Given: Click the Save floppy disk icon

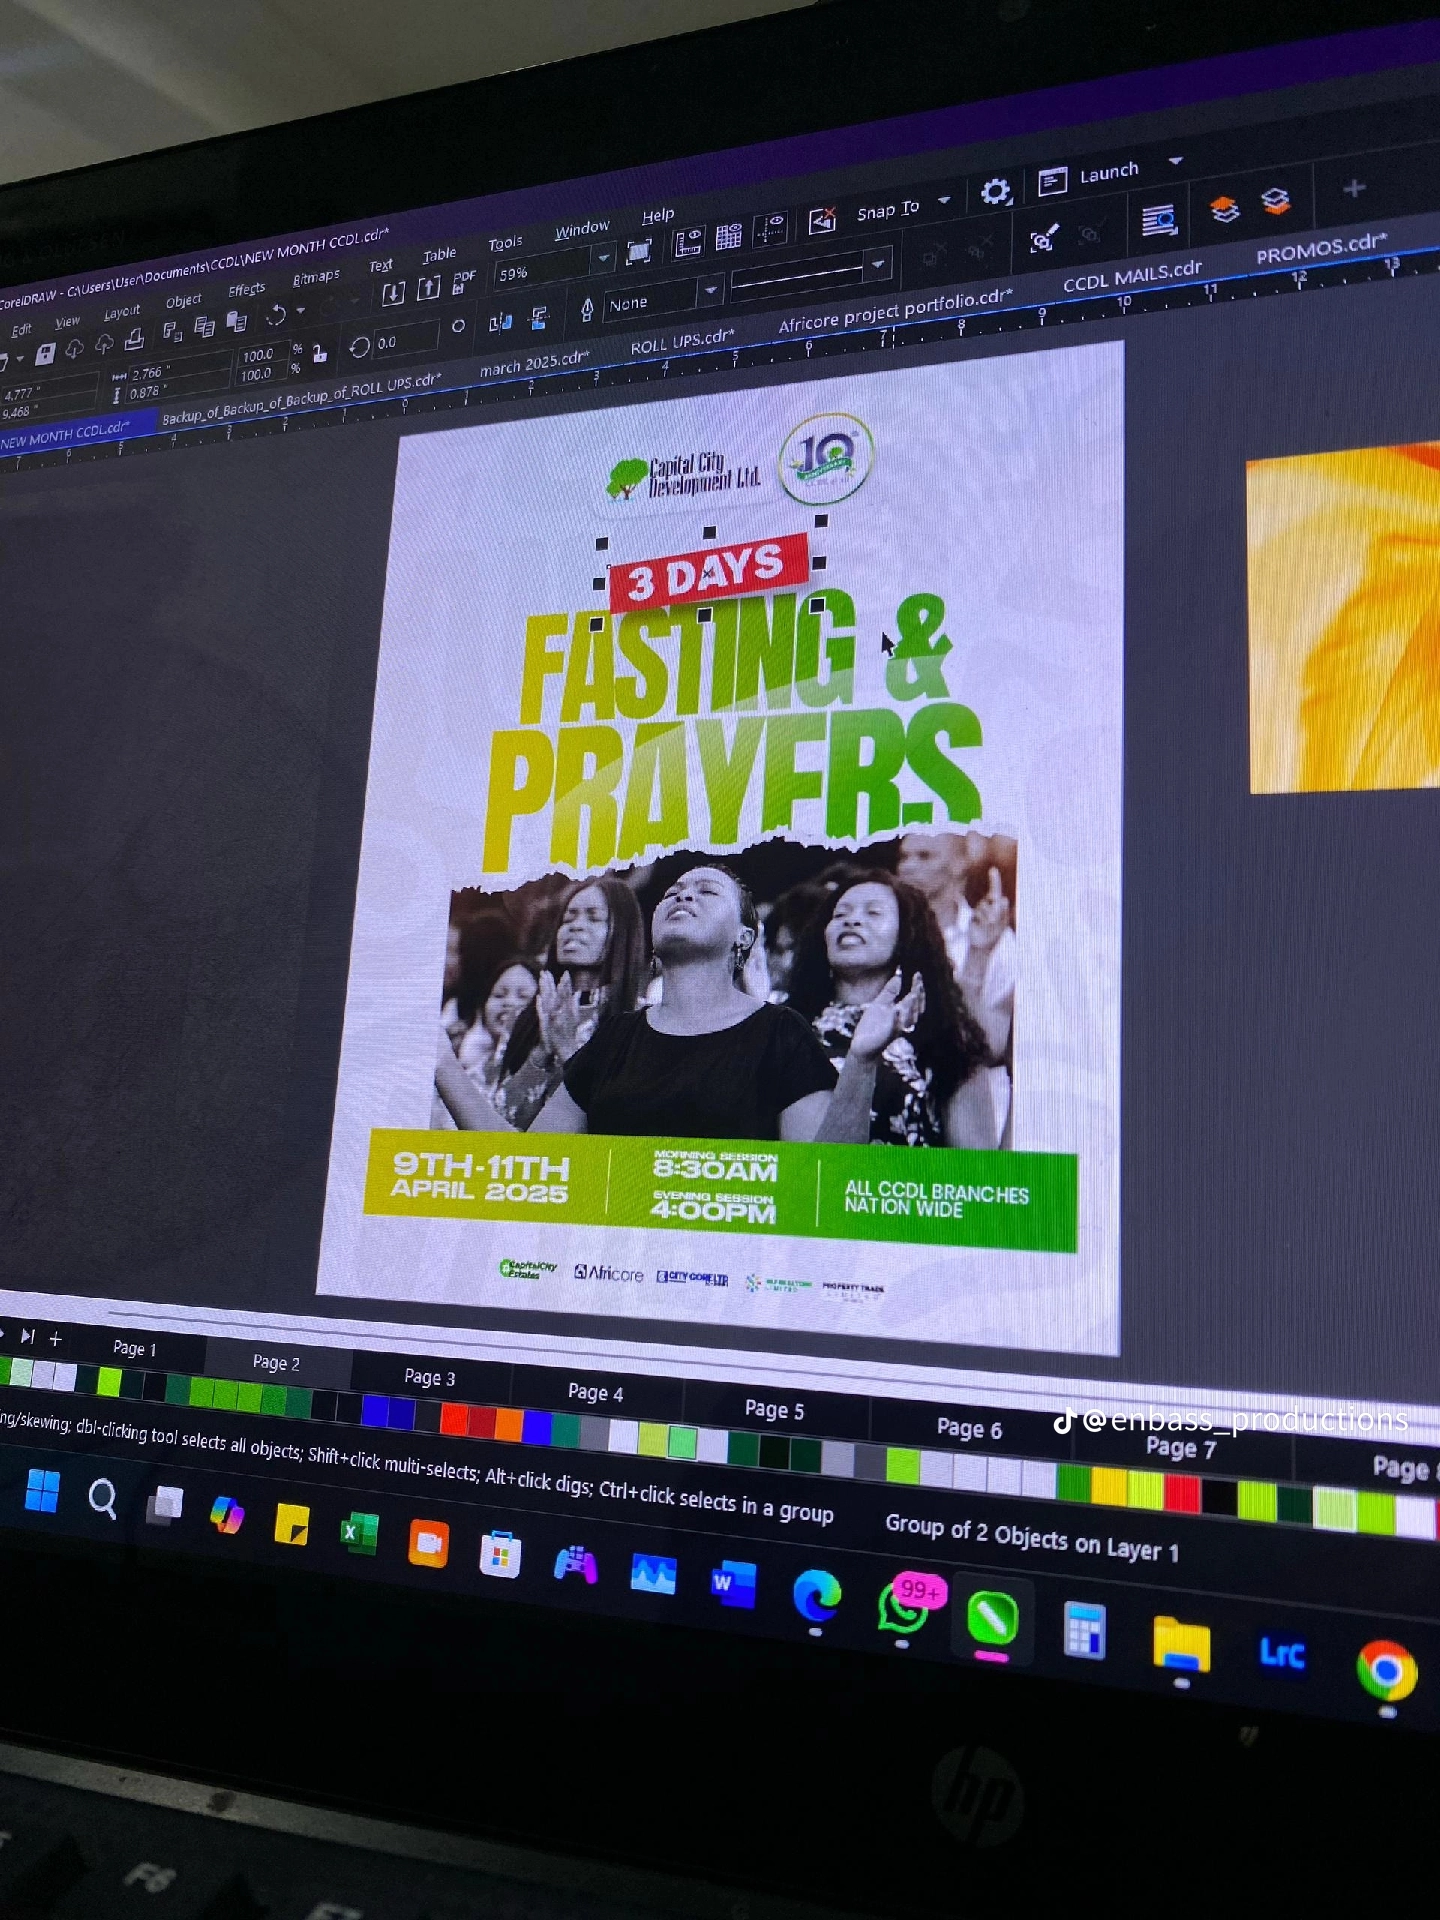Looking at the screenshot, I should [x=45, y=354].
